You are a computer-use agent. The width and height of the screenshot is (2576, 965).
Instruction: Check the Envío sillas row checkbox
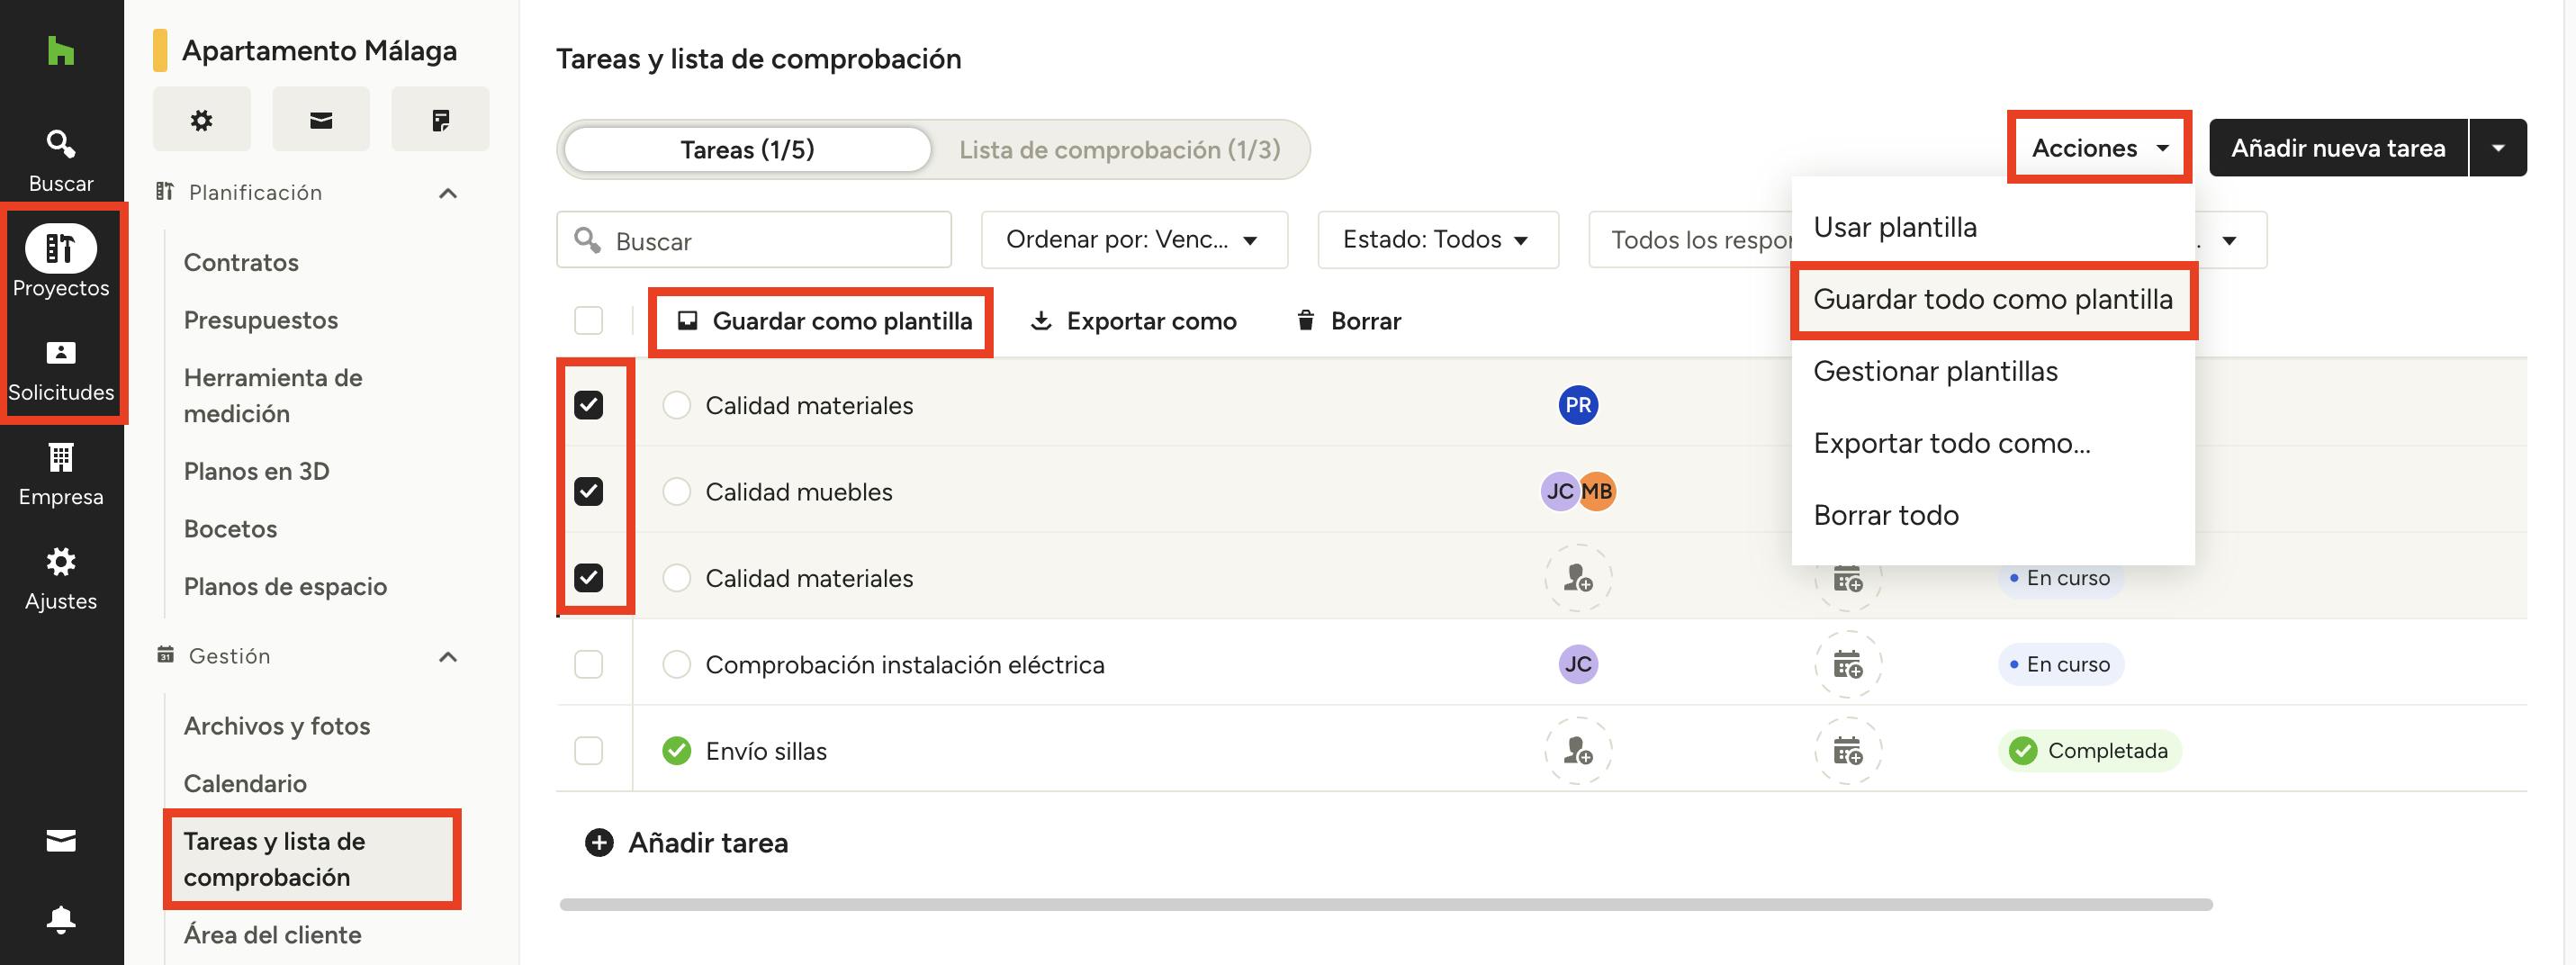(589, 751)
